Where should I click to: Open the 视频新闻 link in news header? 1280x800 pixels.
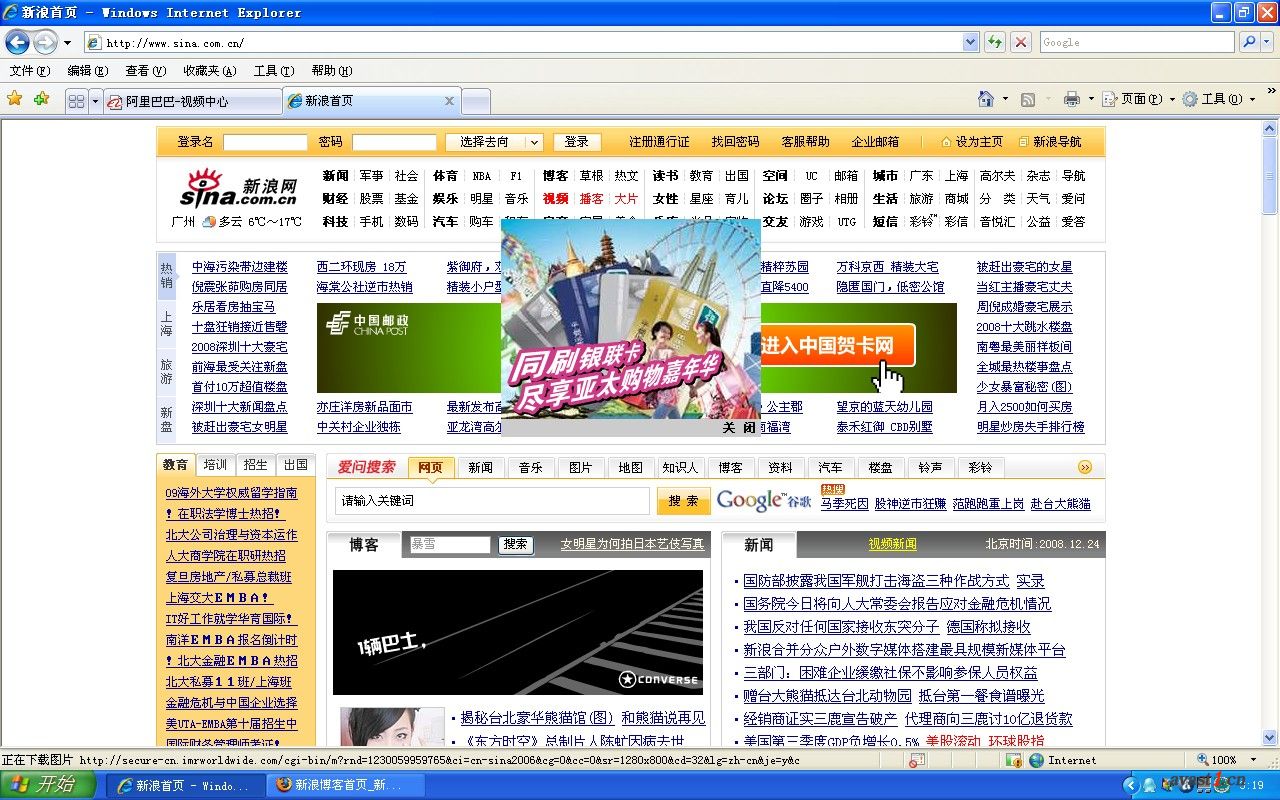pyautogui.click(x=893, y=544)
